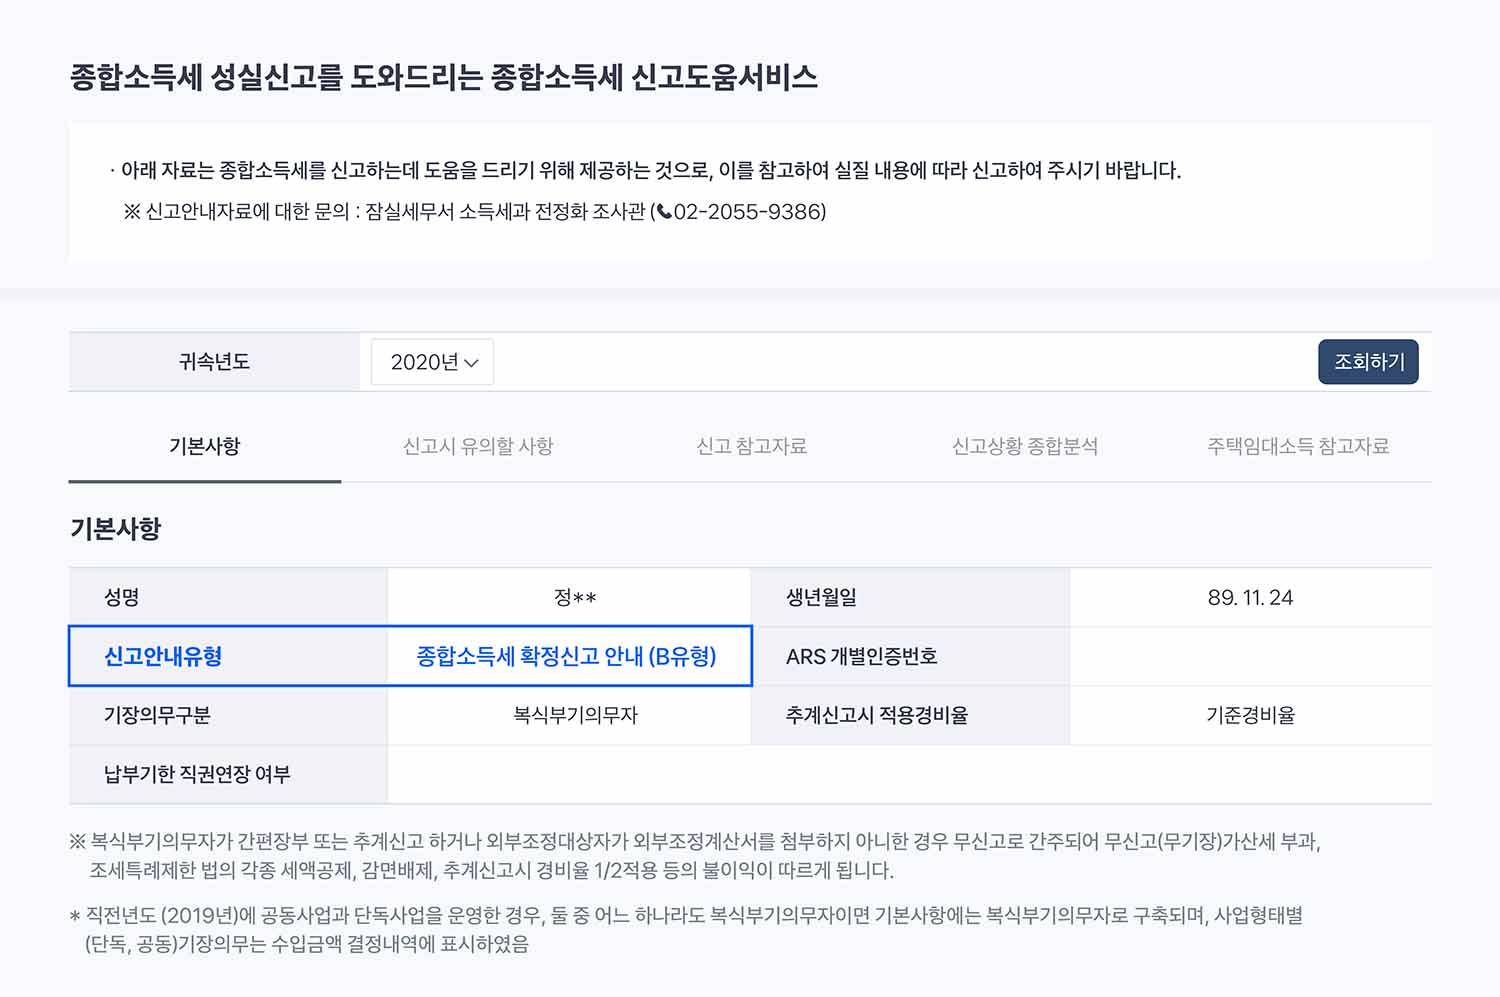
Task: Click the 복식부기의무자 table value
Action: pos(574,715)
